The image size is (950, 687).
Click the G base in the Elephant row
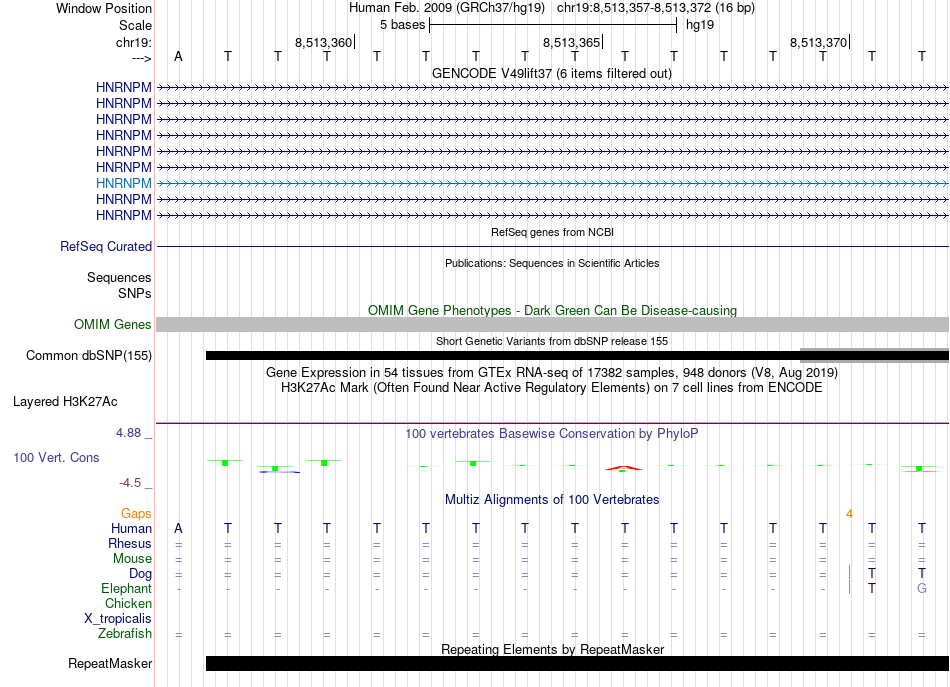click(x=922, y=588)
